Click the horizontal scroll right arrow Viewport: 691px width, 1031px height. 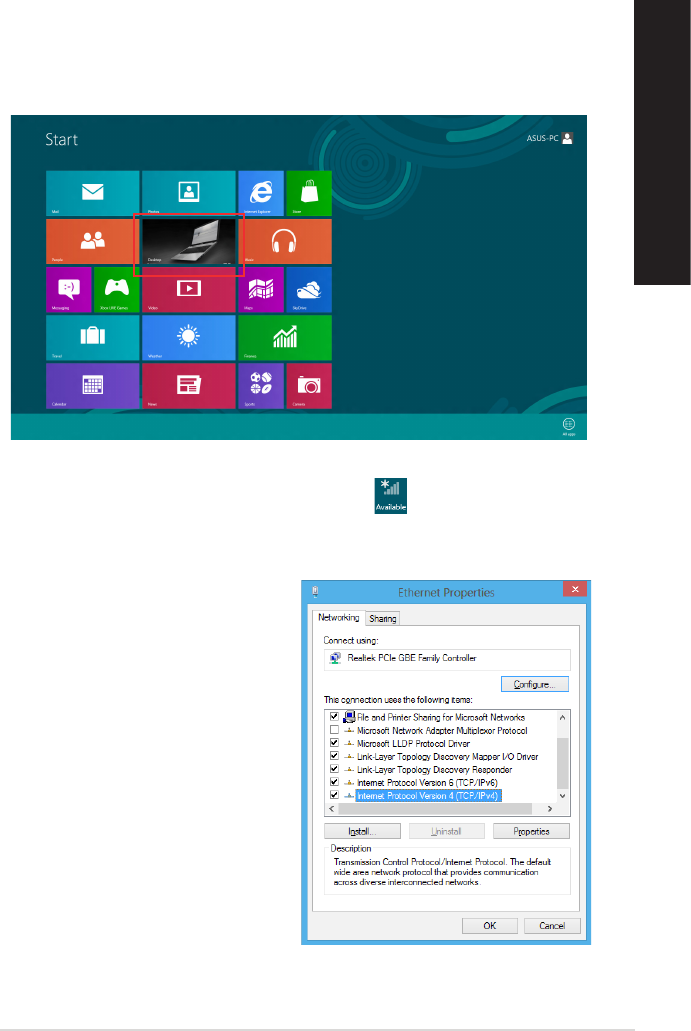click(x=550, y=809)
